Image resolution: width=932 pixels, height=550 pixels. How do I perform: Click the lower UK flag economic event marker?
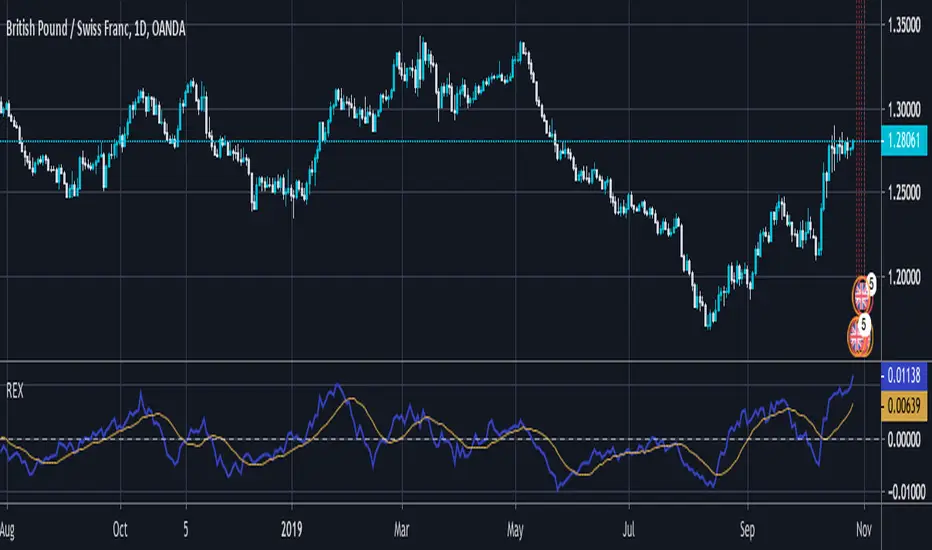(x=859, y=337)
